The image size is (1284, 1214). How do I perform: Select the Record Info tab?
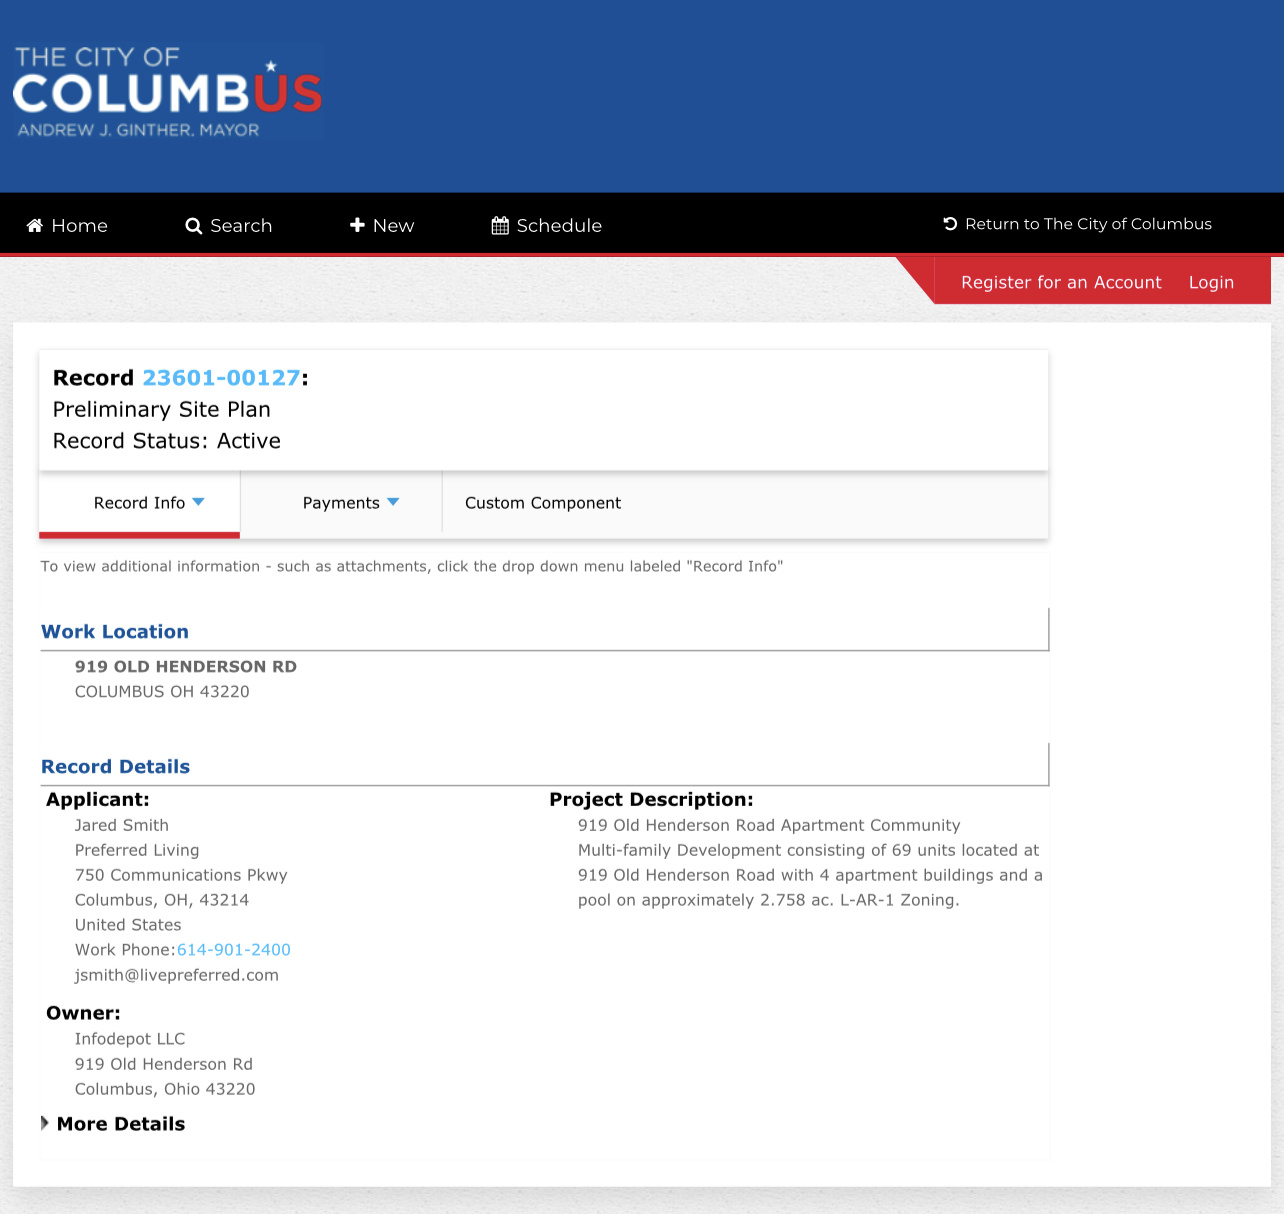point(139,503)
